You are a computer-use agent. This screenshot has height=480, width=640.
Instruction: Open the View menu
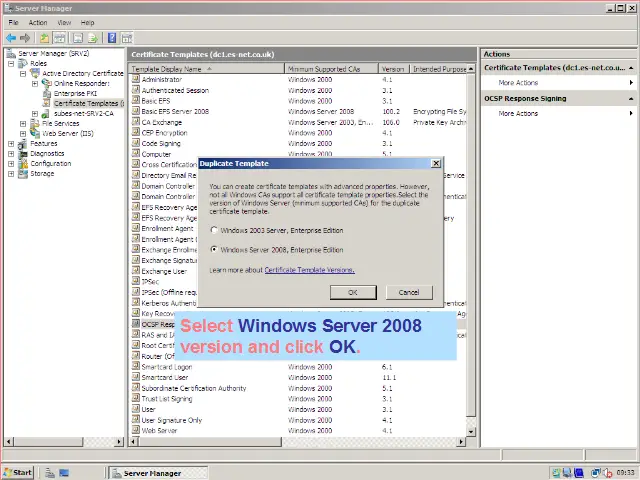pyautogui.click(x=64, y=22)
